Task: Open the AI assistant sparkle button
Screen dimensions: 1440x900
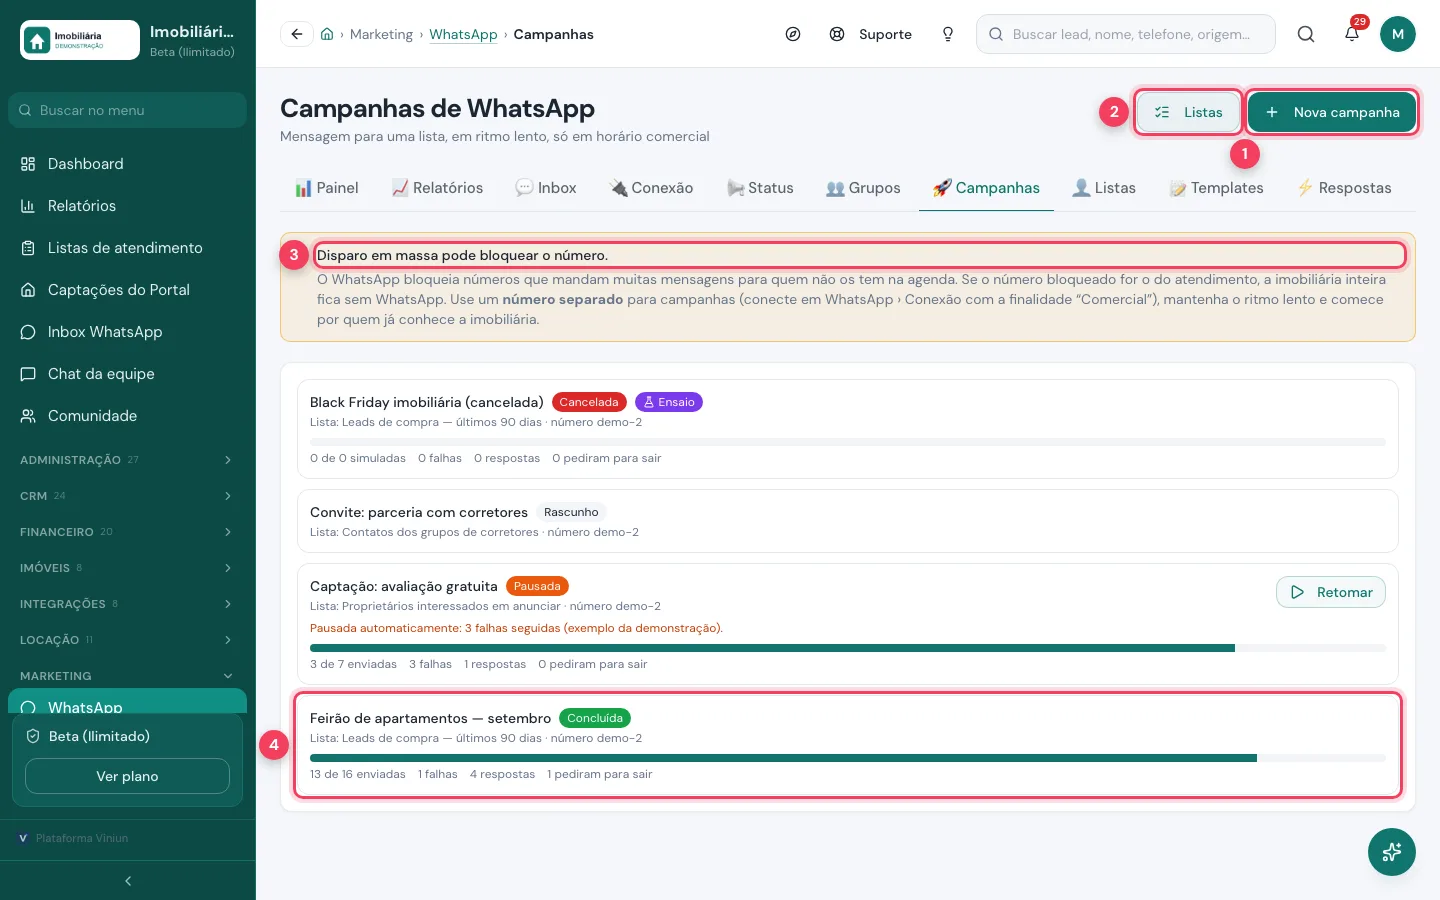Action: (1392, 852)
